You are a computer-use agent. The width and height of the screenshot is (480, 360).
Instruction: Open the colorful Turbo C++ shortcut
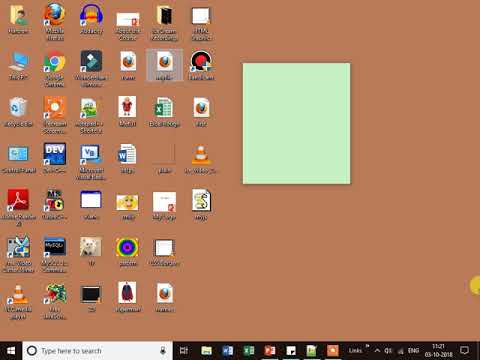[55, 205]
